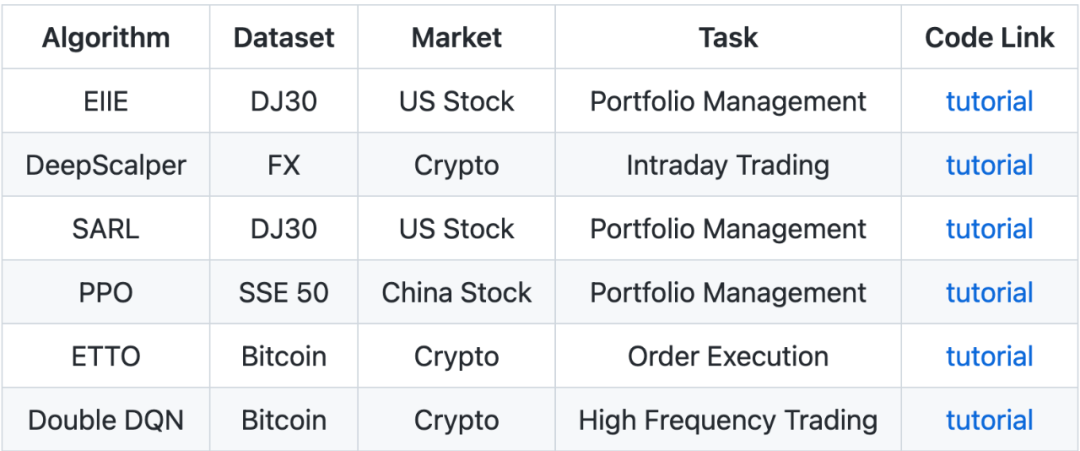Click the Task column header
Viewport: 1080px width, 451px height.
[728, 38]
